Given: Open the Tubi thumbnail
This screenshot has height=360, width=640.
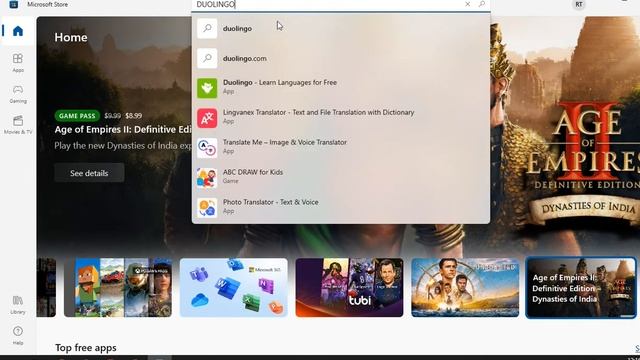Looking at the screenshot, I should click(x=349, y=287).
